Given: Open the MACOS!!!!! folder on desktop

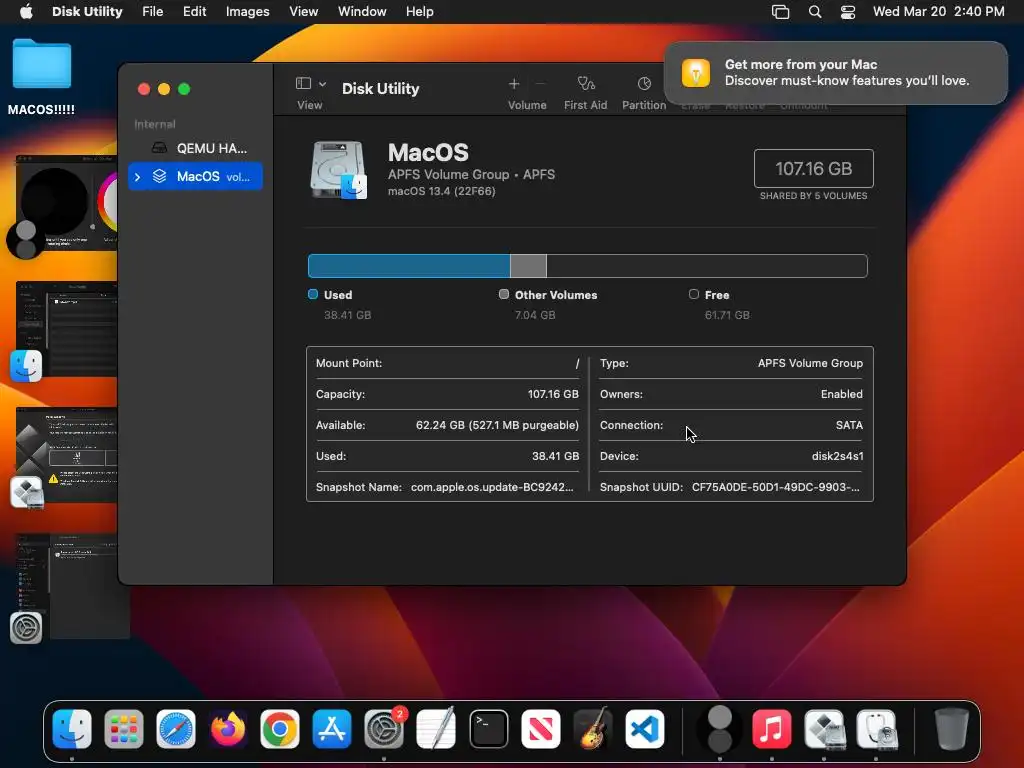Looking at the screenshot, I should 41,77.
